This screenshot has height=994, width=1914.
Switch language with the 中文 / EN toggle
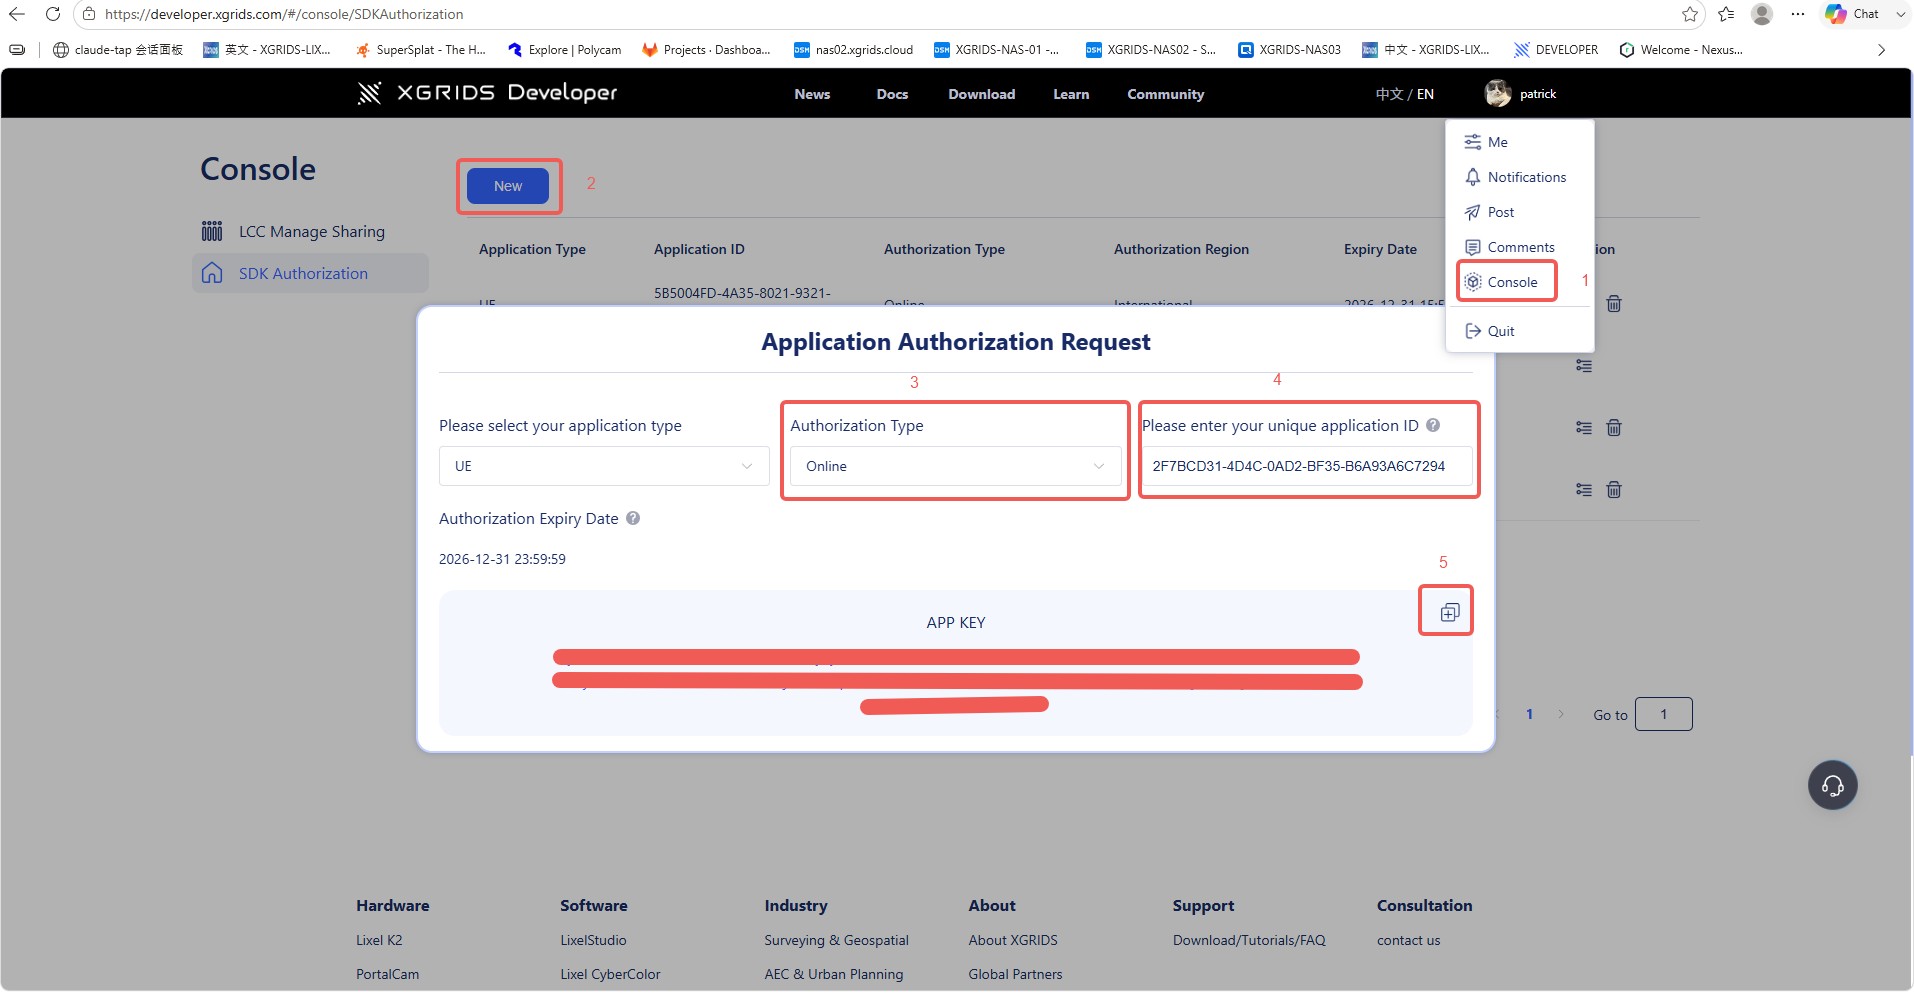pos(1404,94)
